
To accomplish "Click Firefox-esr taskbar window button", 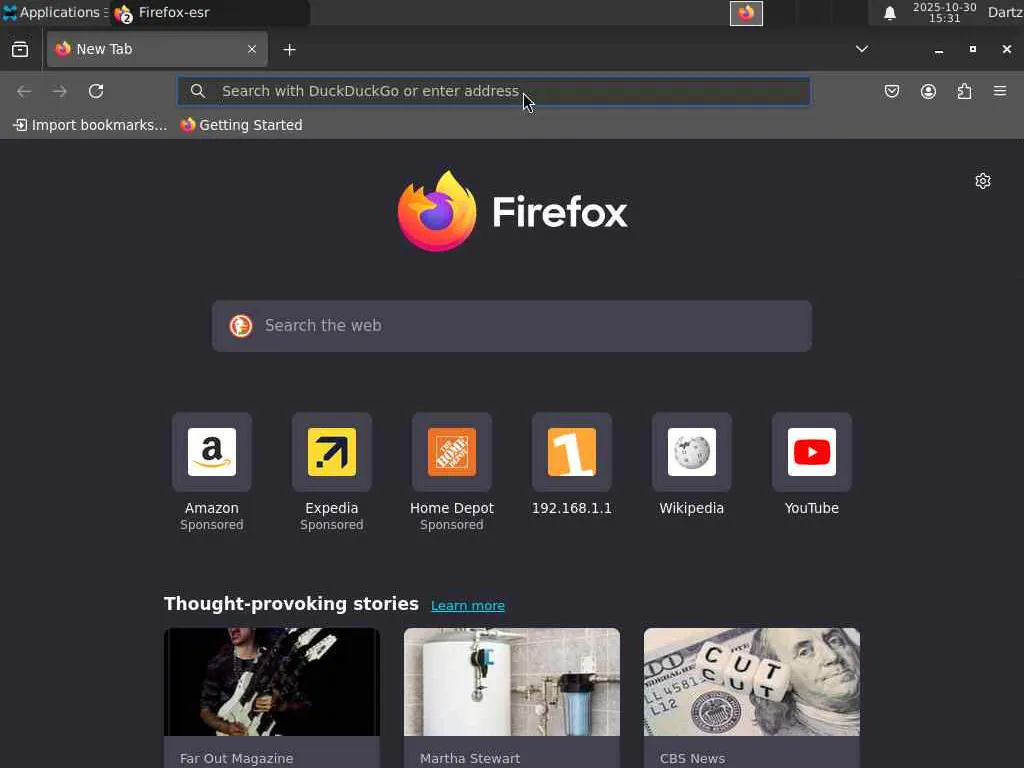I will pos(209,12).
